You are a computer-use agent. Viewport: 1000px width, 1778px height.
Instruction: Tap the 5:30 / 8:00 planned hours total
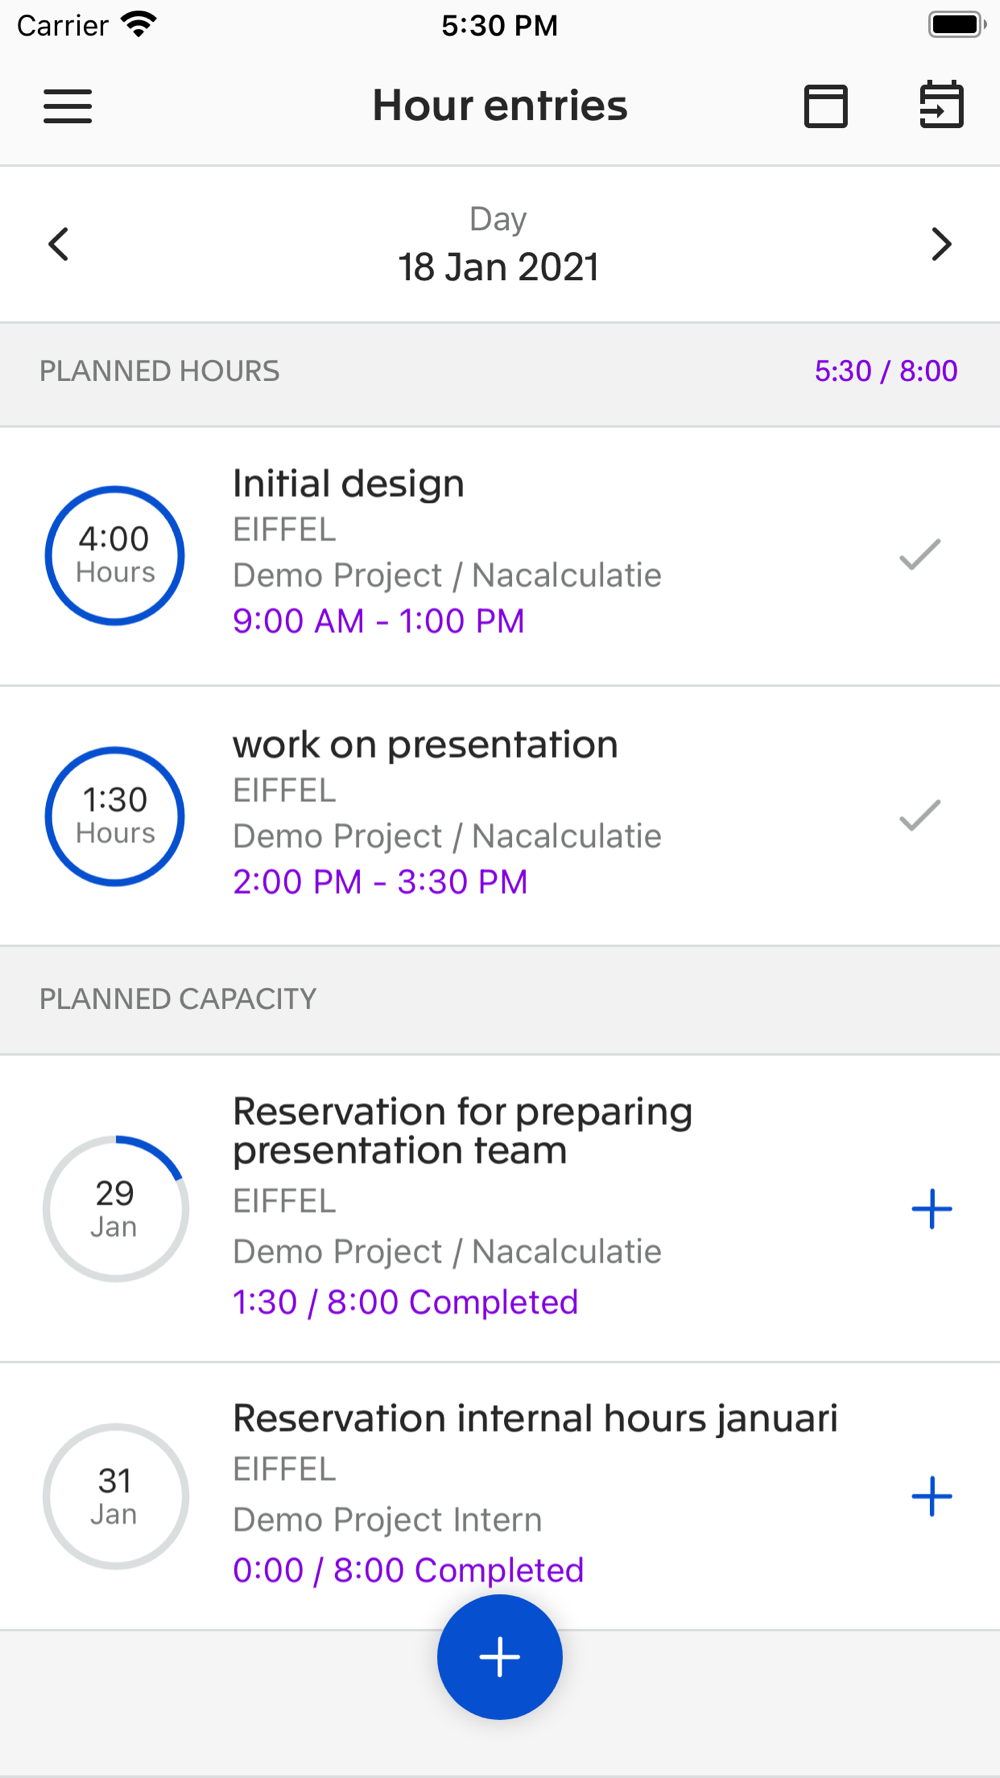886,371
